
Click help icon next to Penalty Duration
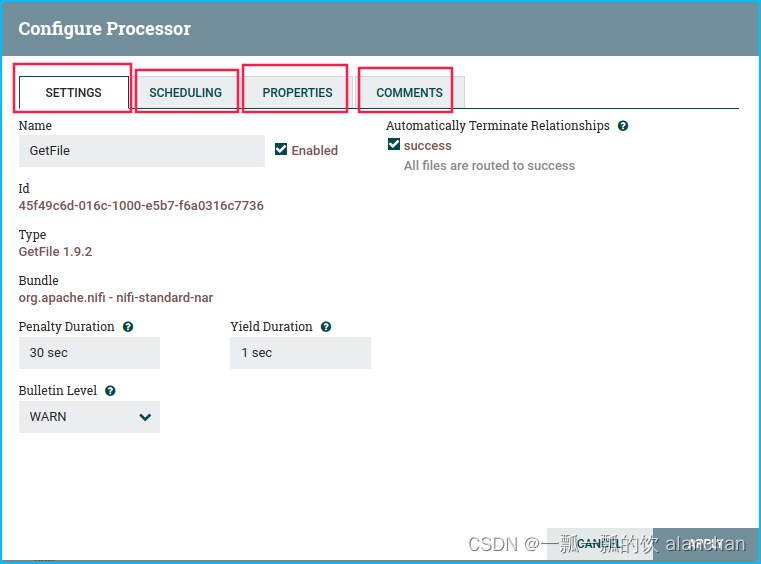(128, 327)
